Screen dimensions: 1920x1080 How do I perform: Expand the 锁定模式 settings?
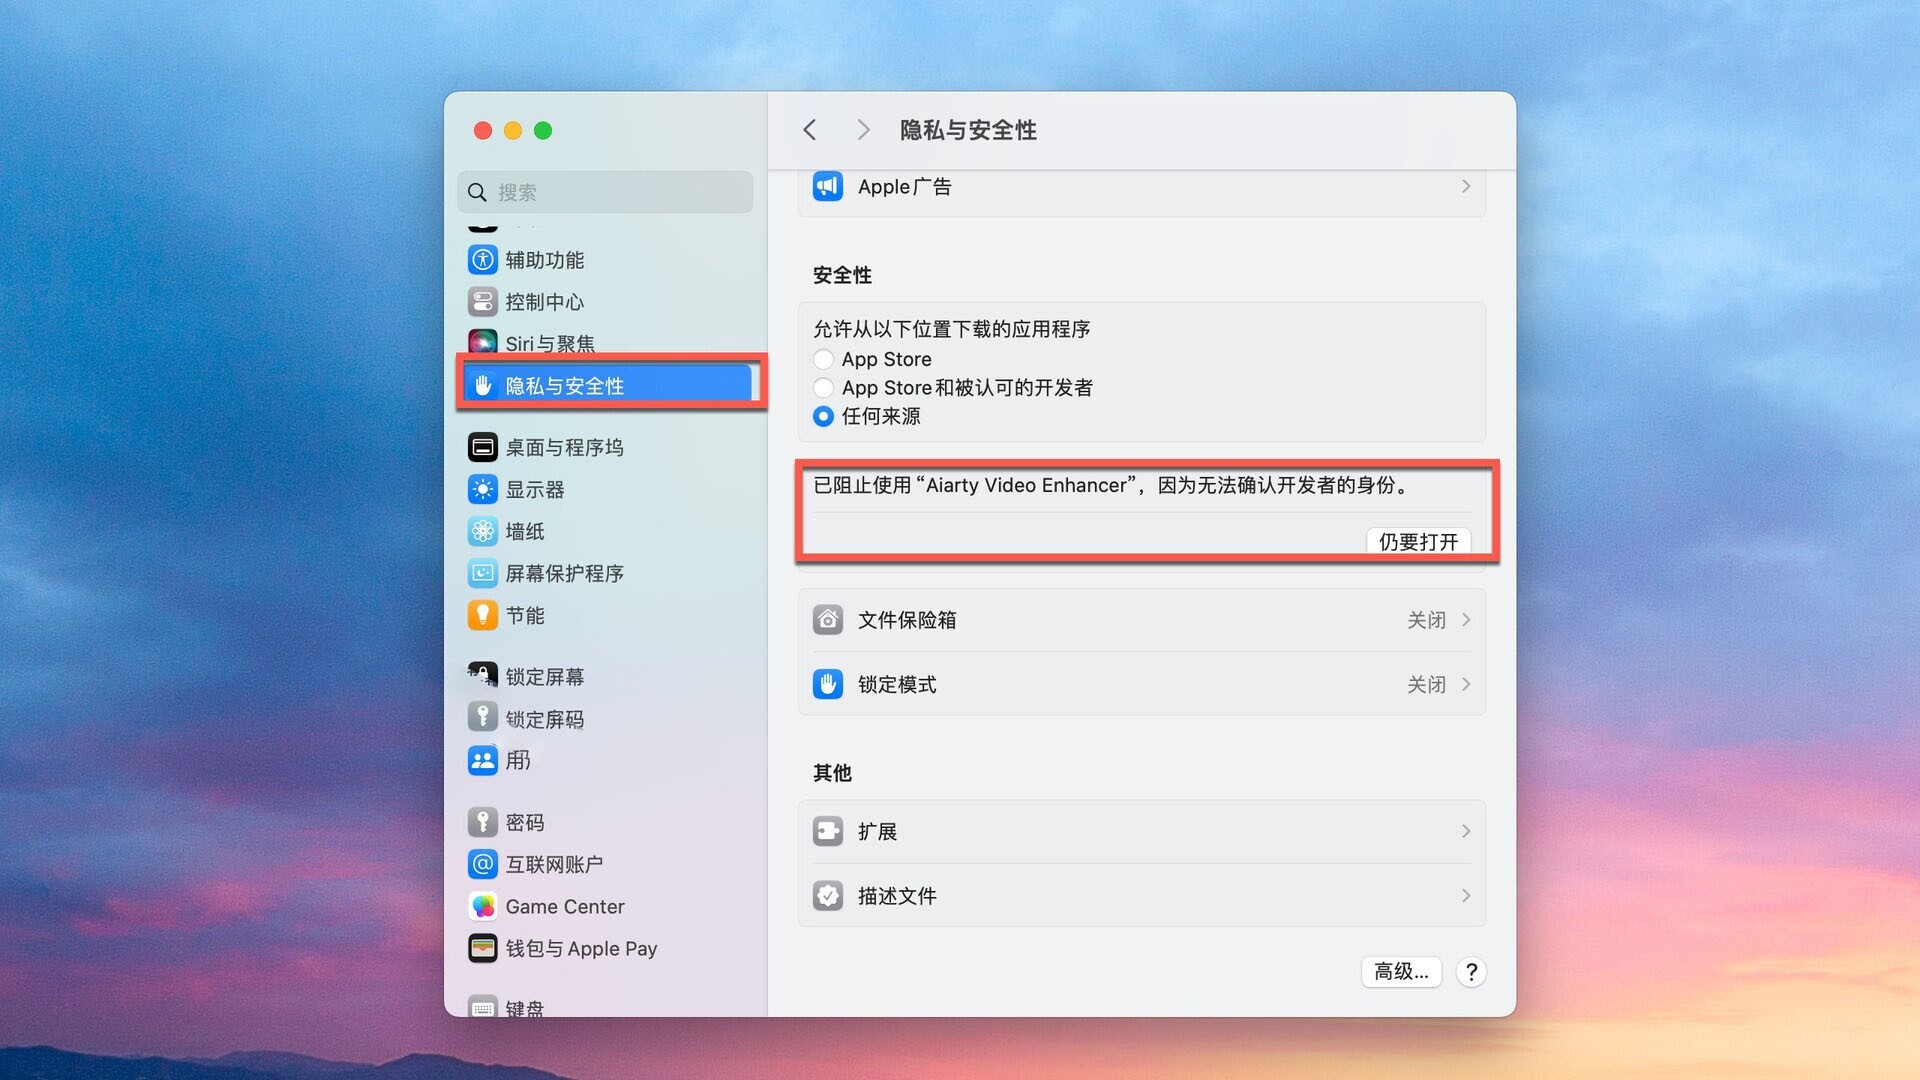coord(1466,684)
